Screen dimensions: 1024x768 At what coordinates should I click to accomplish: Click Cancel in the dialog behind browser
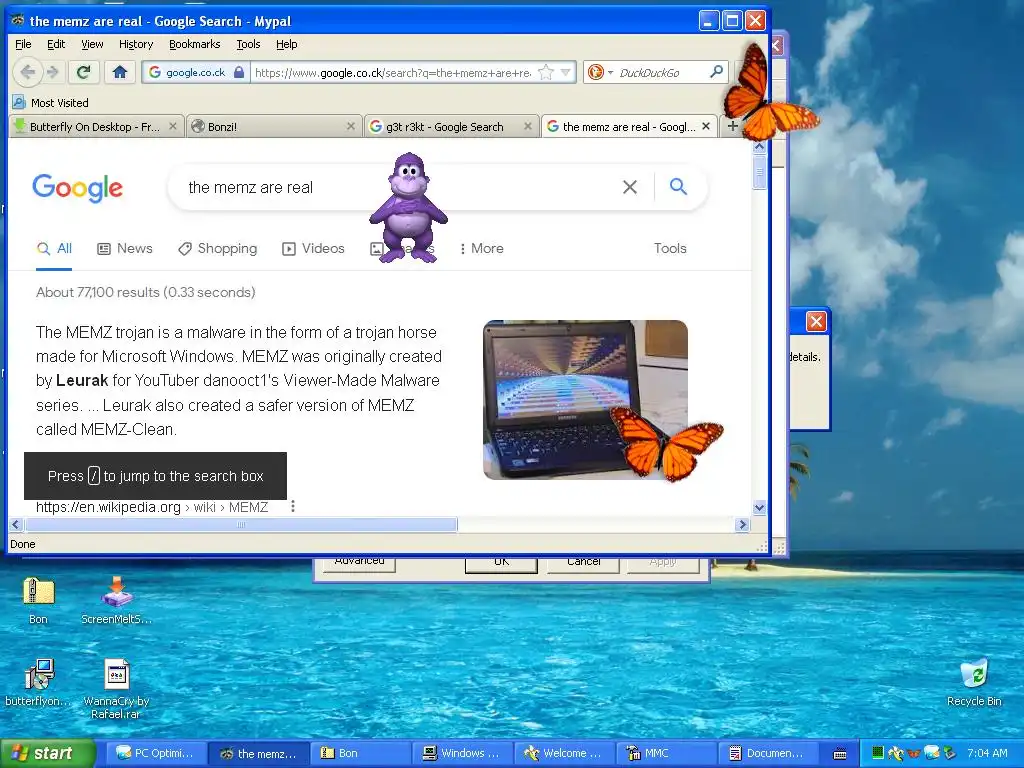click(583, 562)
